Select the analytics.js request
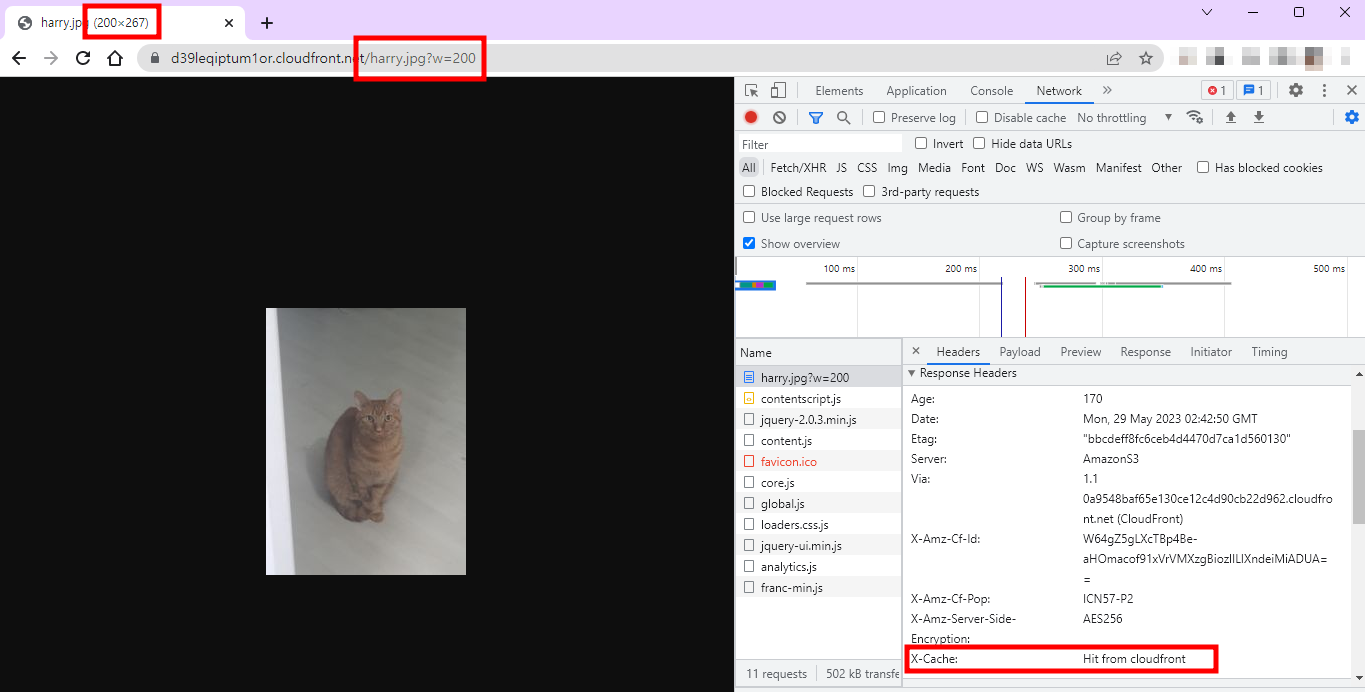The image size is (1365, 692). click(x=819, y=566)
